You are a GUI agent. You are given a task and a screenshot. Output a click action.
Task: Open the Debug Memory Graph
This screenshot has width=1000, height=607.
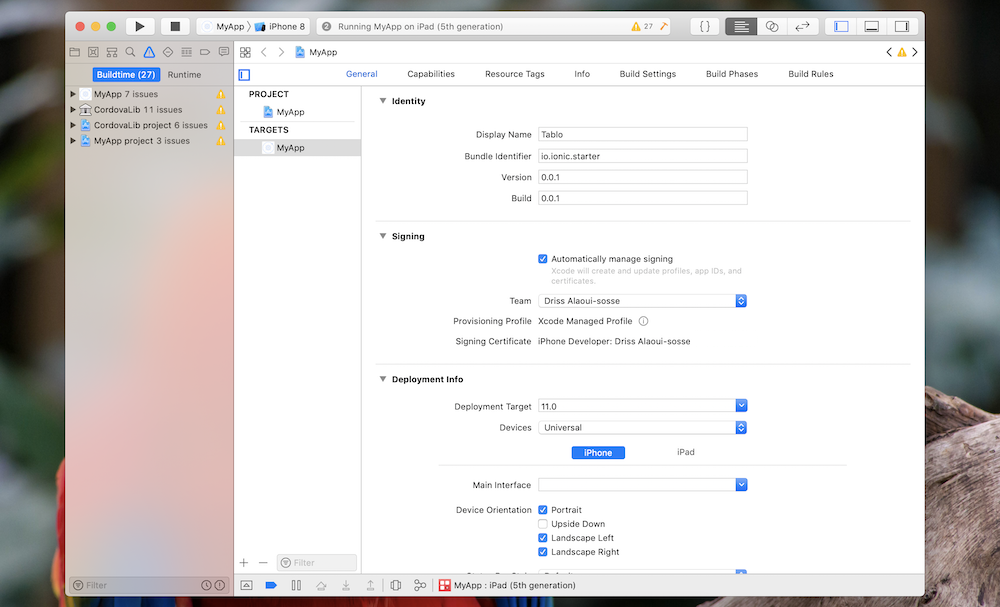coord(420,585)
